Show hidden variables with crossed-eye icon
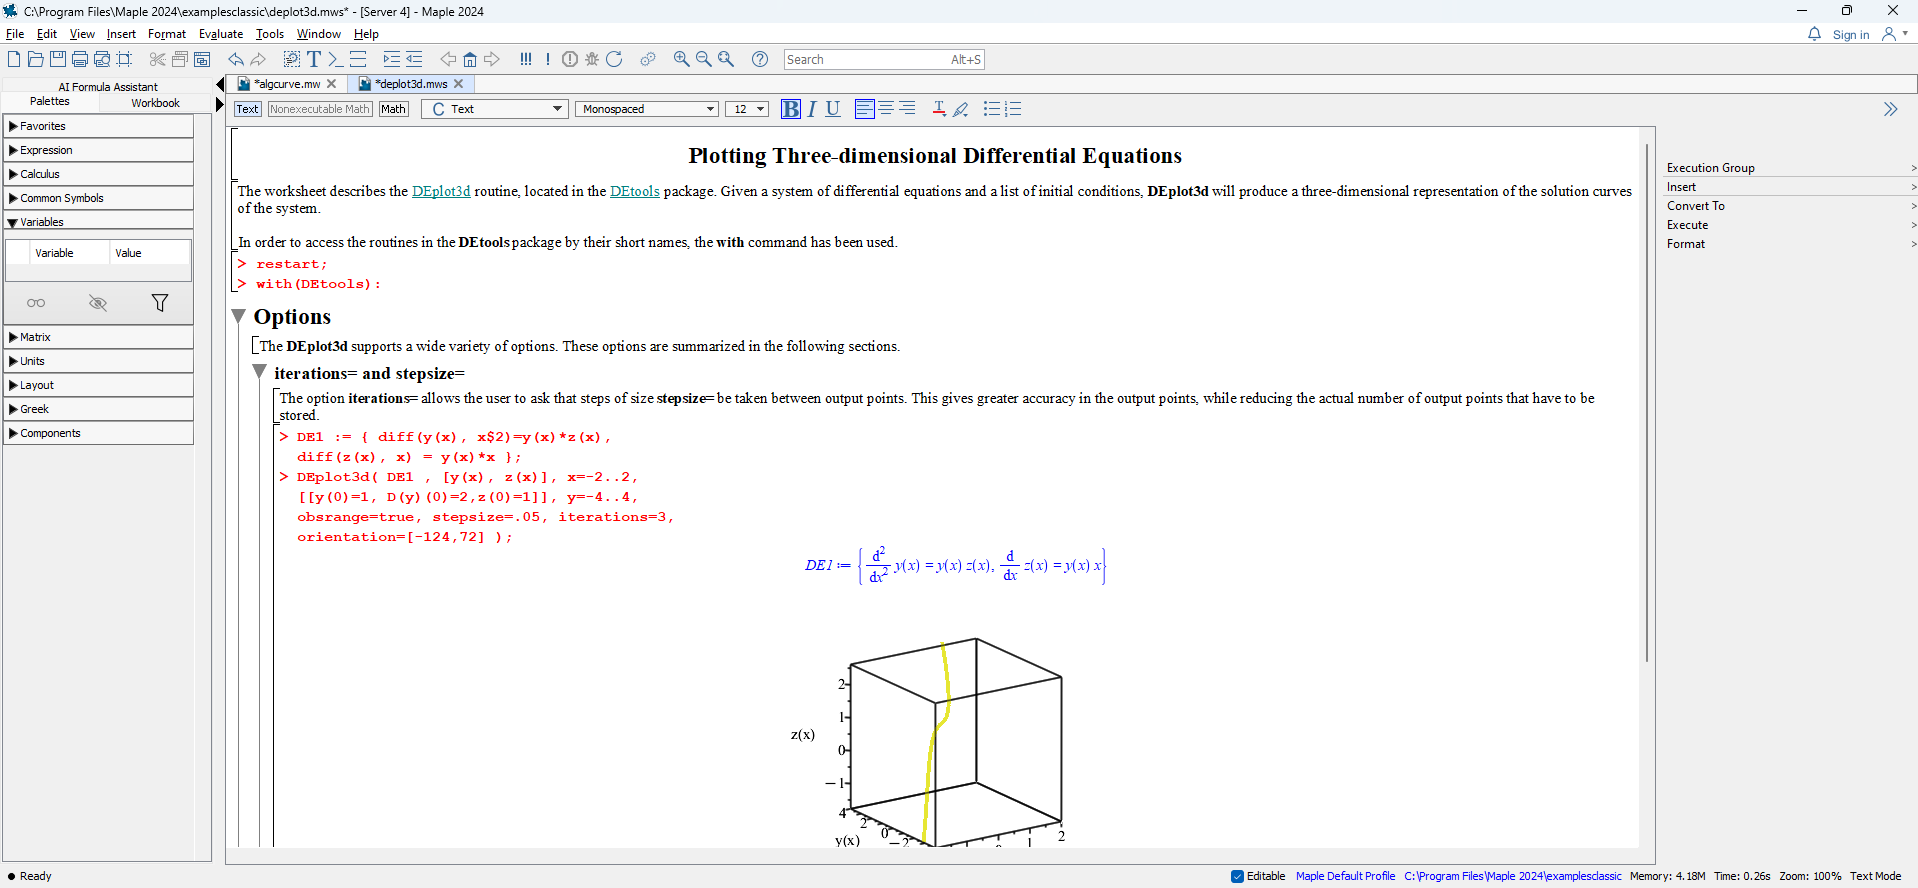Screen dimensions: 1918x888 tap(98, 303)
